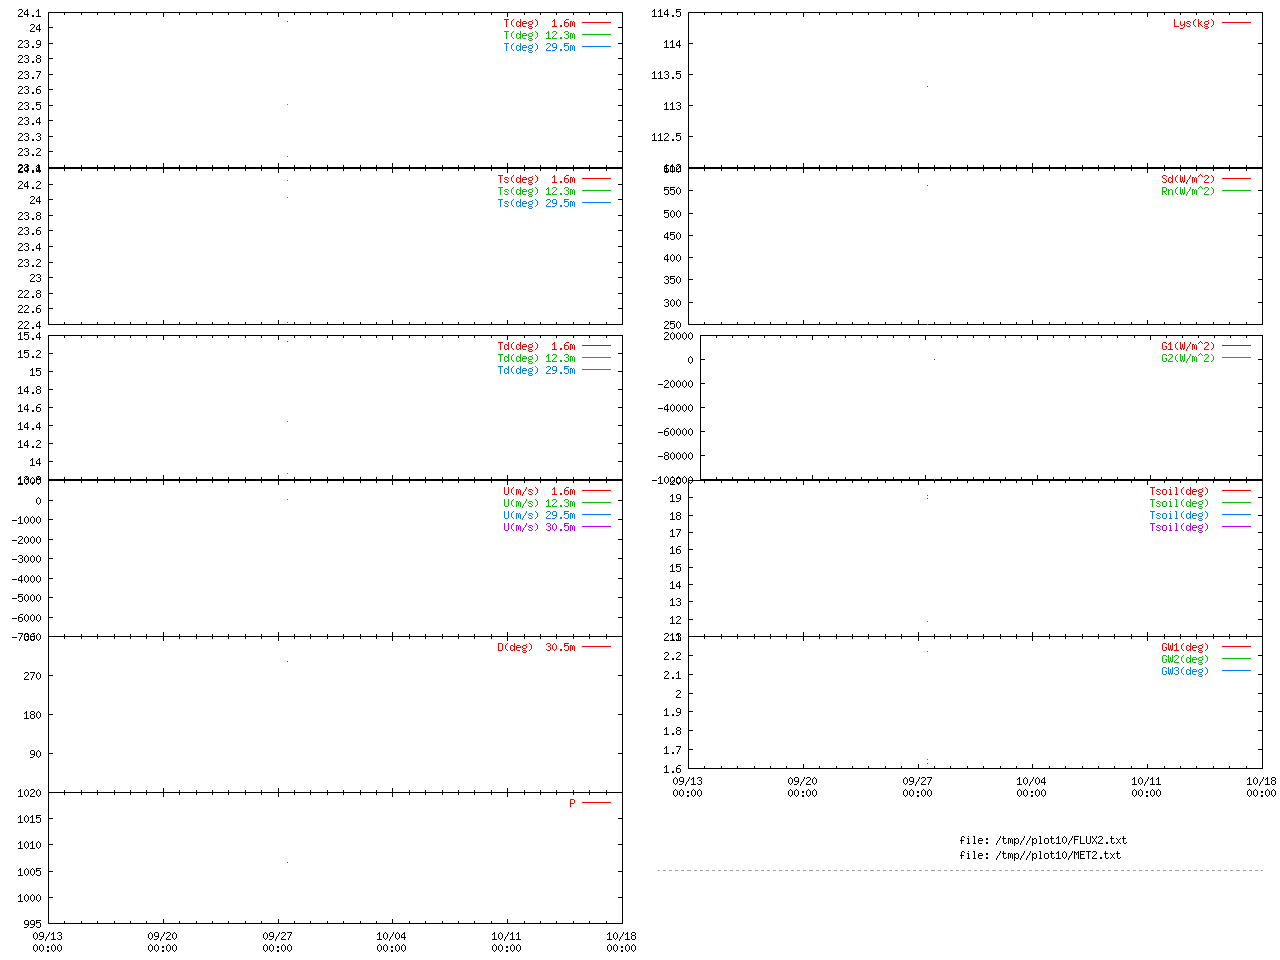Select the Lys(kg) legend entry

[x=1193, y=23]
